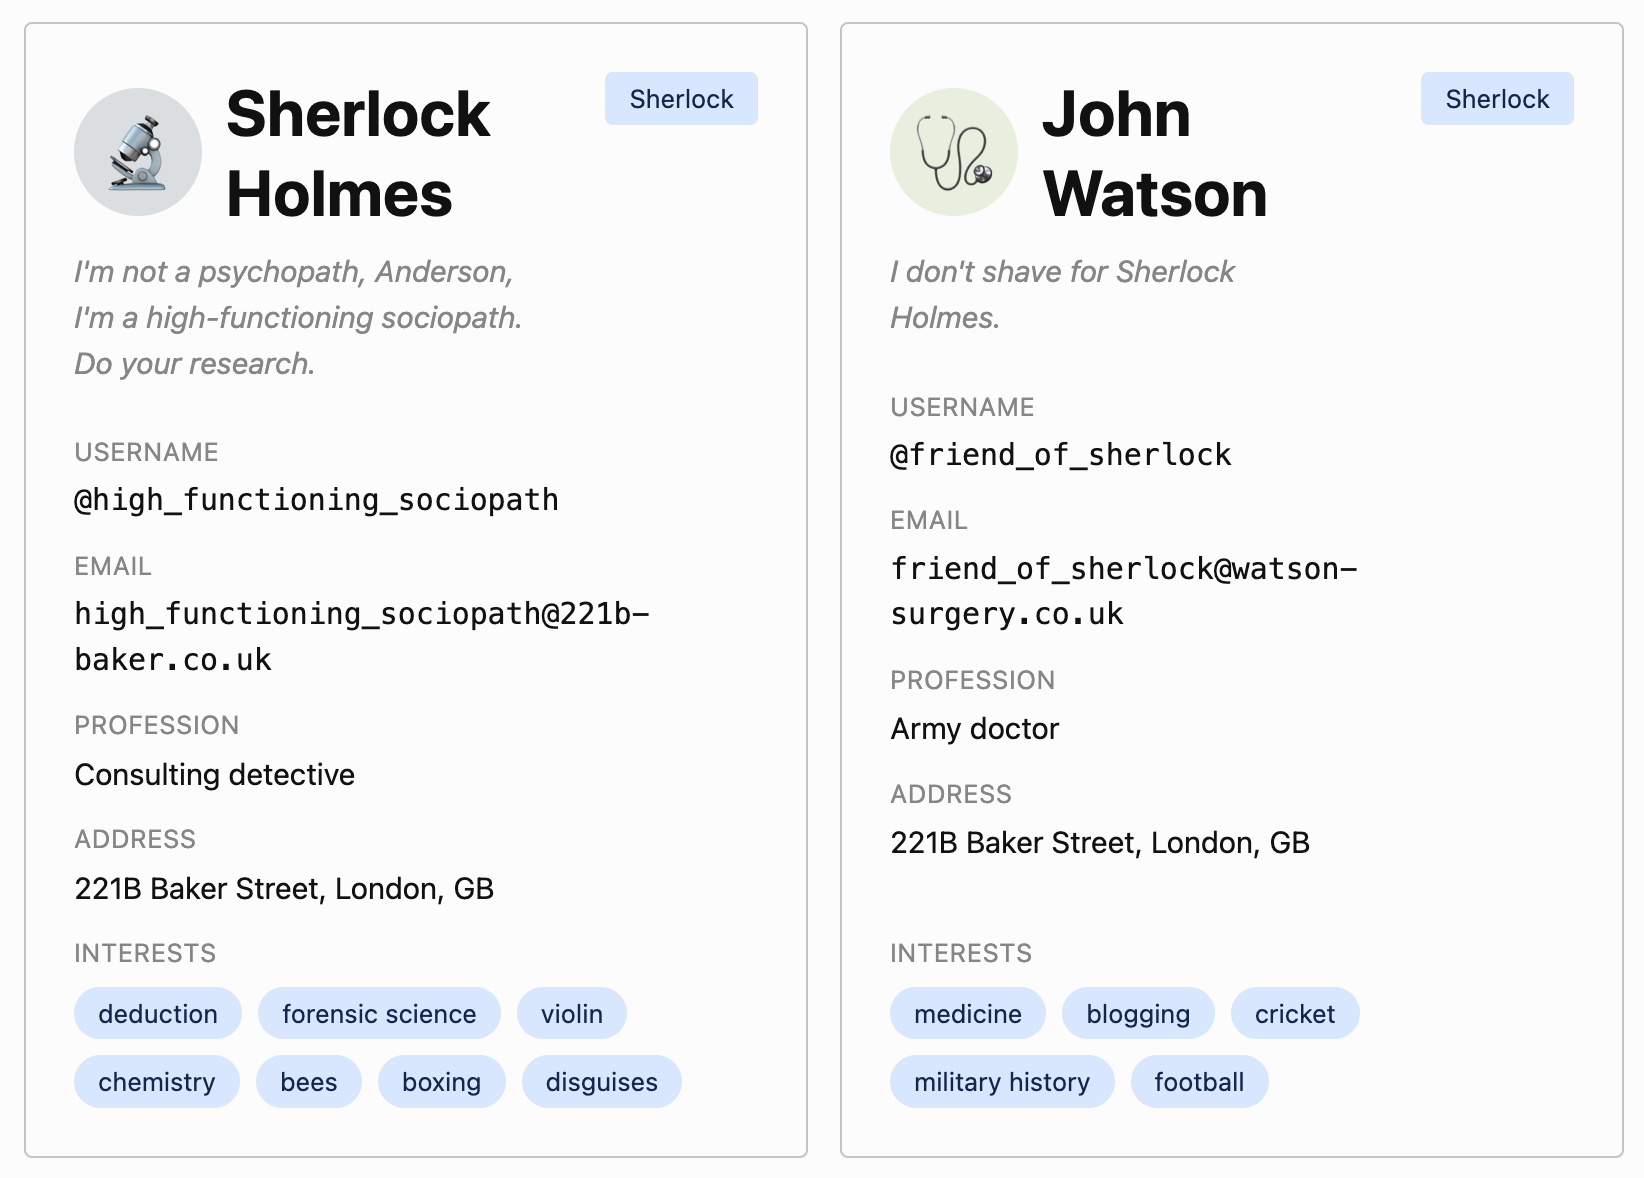This screenshot has height=1178, width=1644.
Task: Click Sherlock Holmes' microscope avatar
Action: [x=138, y=152]
